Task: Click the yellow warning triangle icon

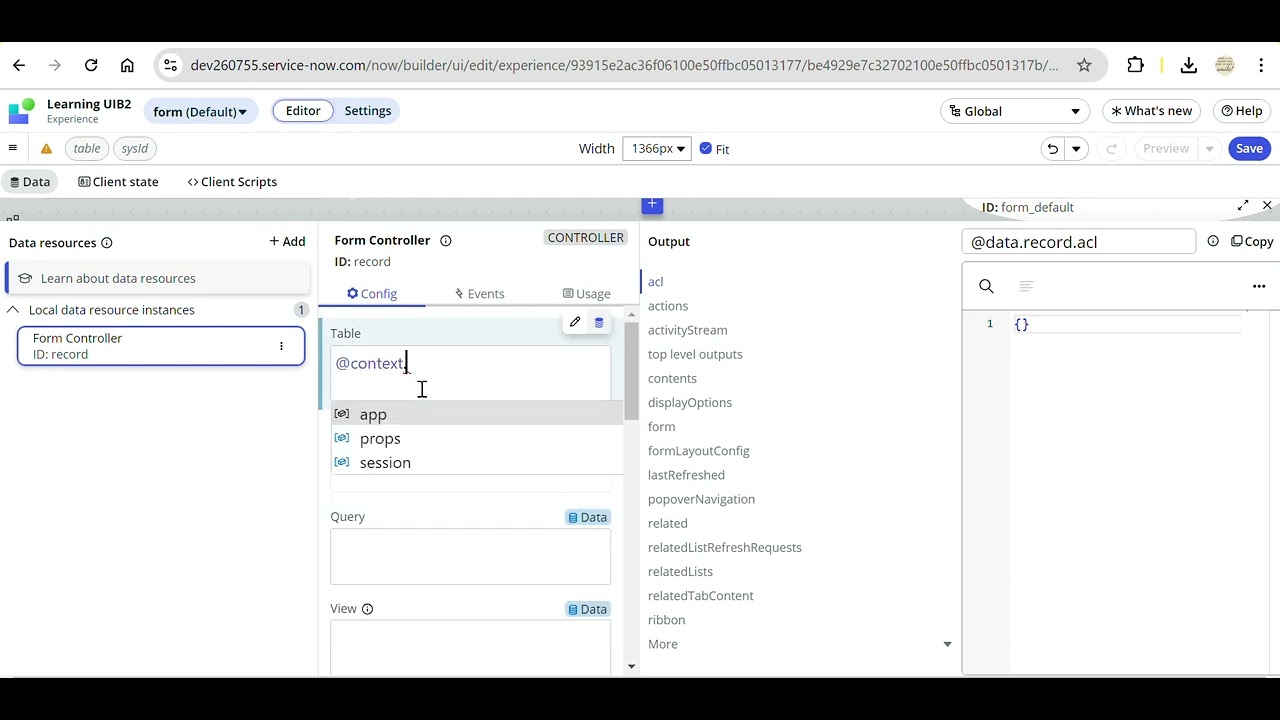Action: coord(46,149)
